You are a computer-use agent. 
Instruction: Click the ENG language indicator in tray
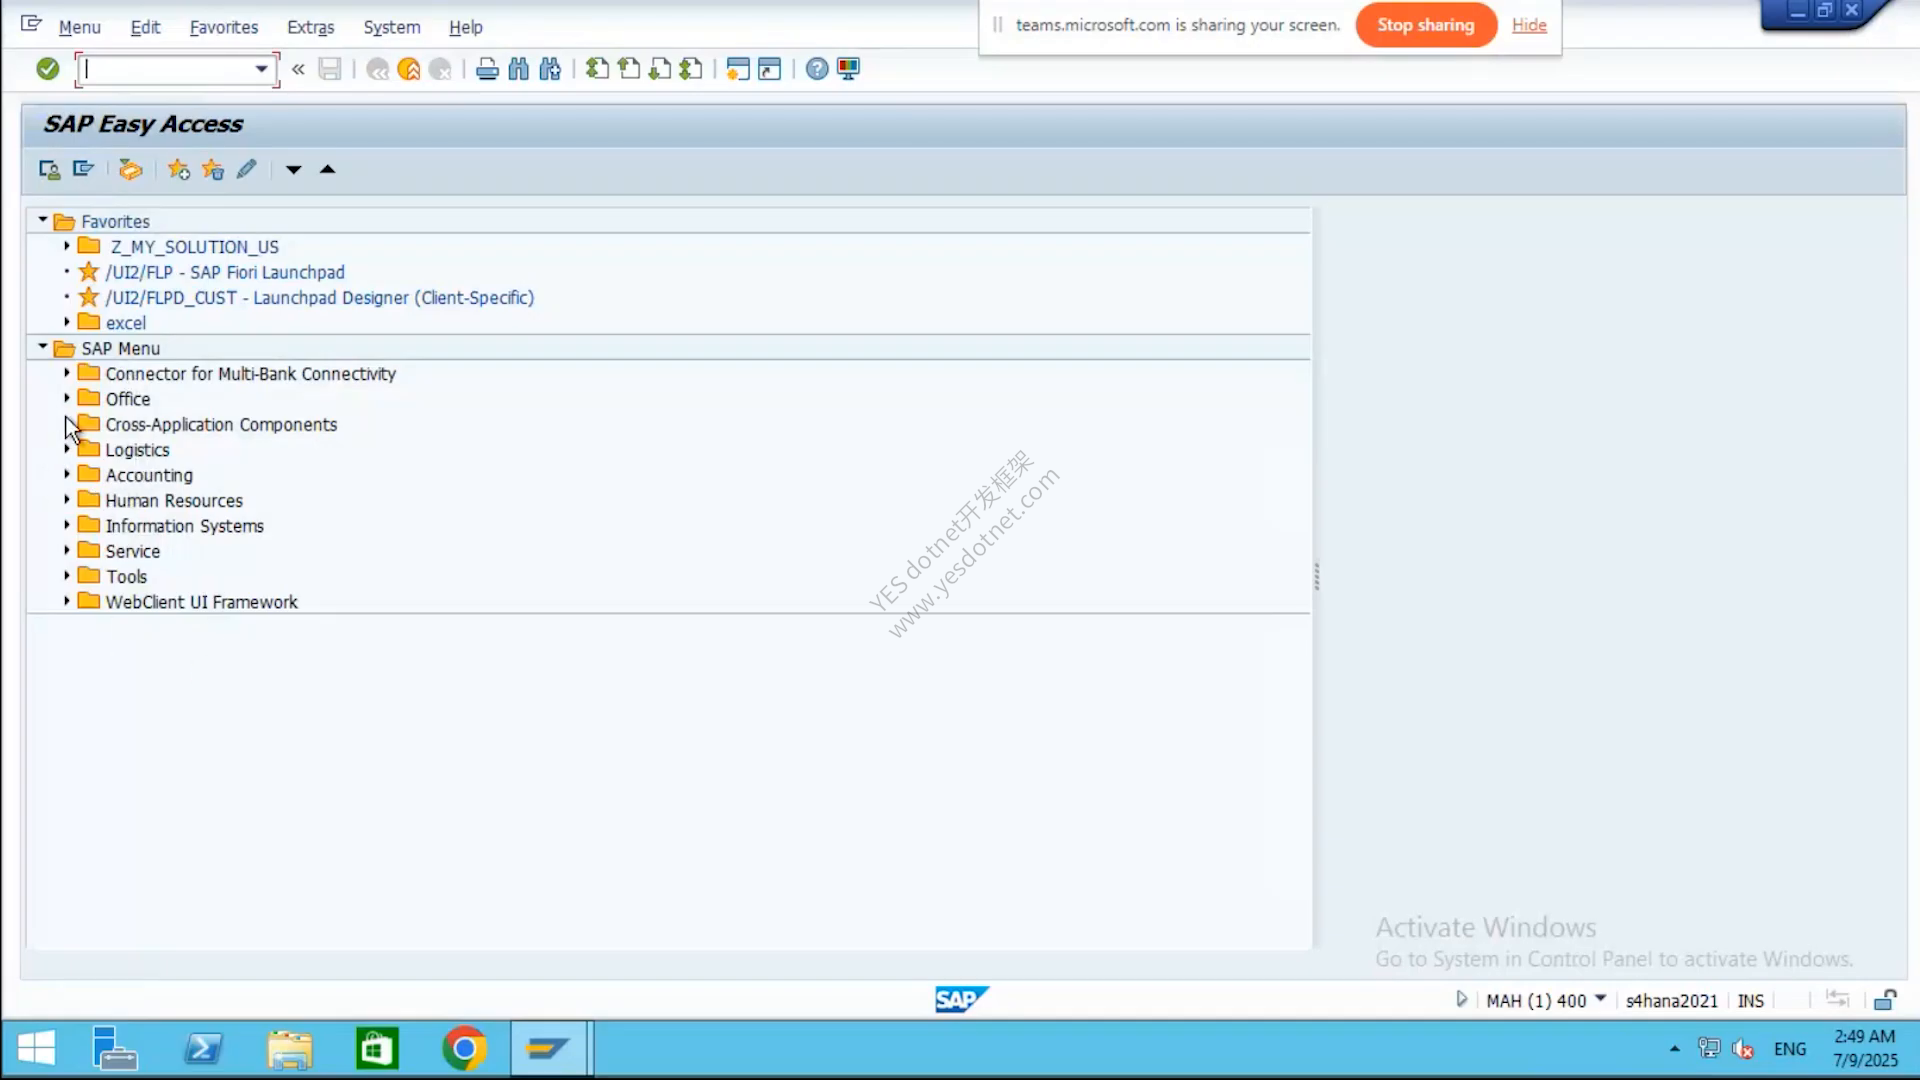tap(1790, 1049)
